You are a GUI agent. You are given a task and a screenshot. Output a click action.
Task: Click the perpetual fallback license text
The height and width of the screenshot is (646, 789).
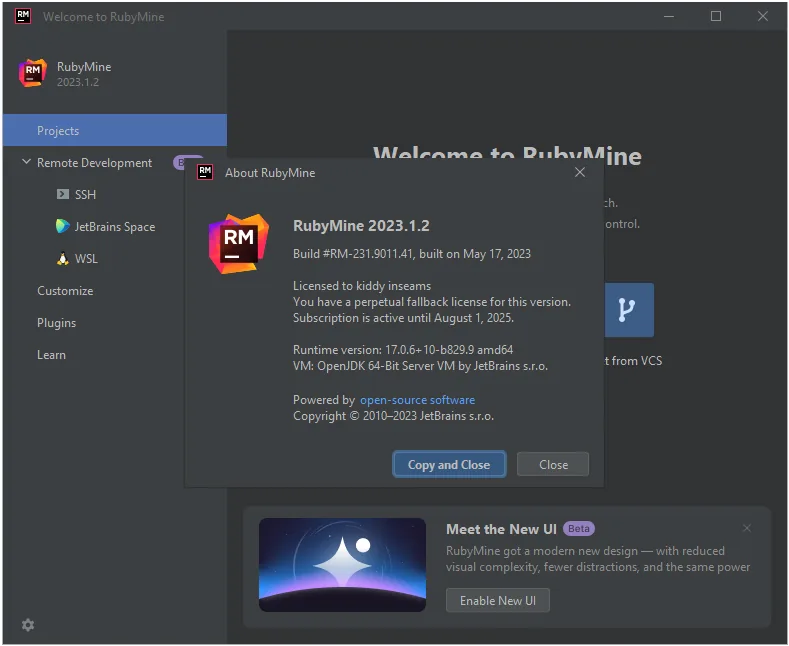click(432, 302)
